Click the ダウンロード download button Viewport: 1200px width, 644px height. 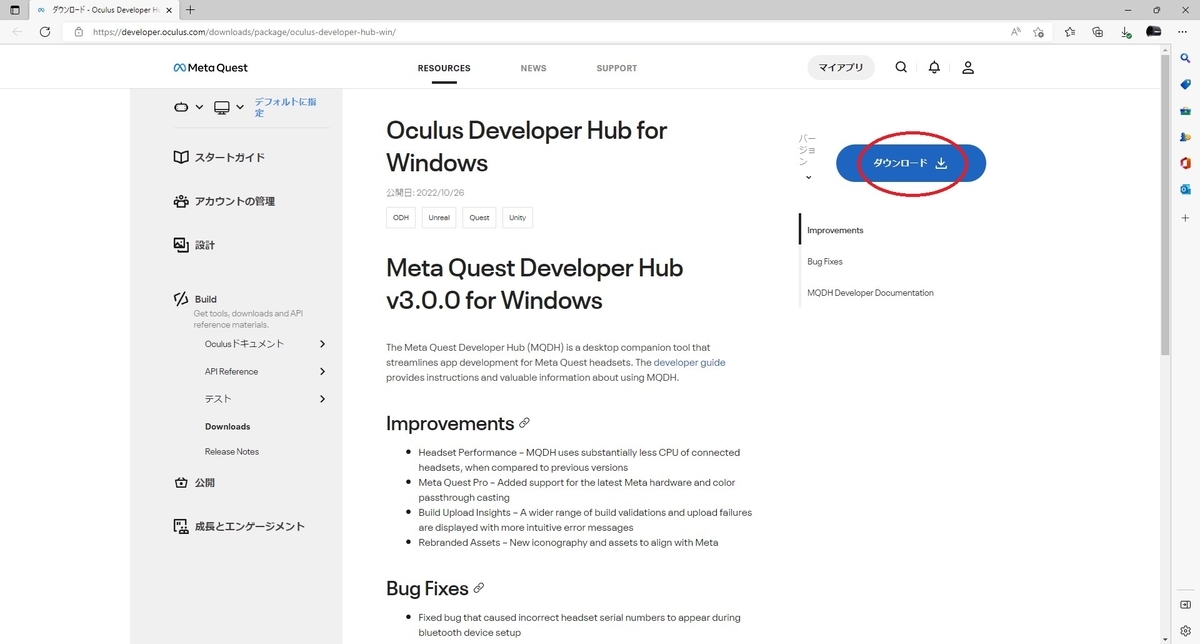(910, 161)
